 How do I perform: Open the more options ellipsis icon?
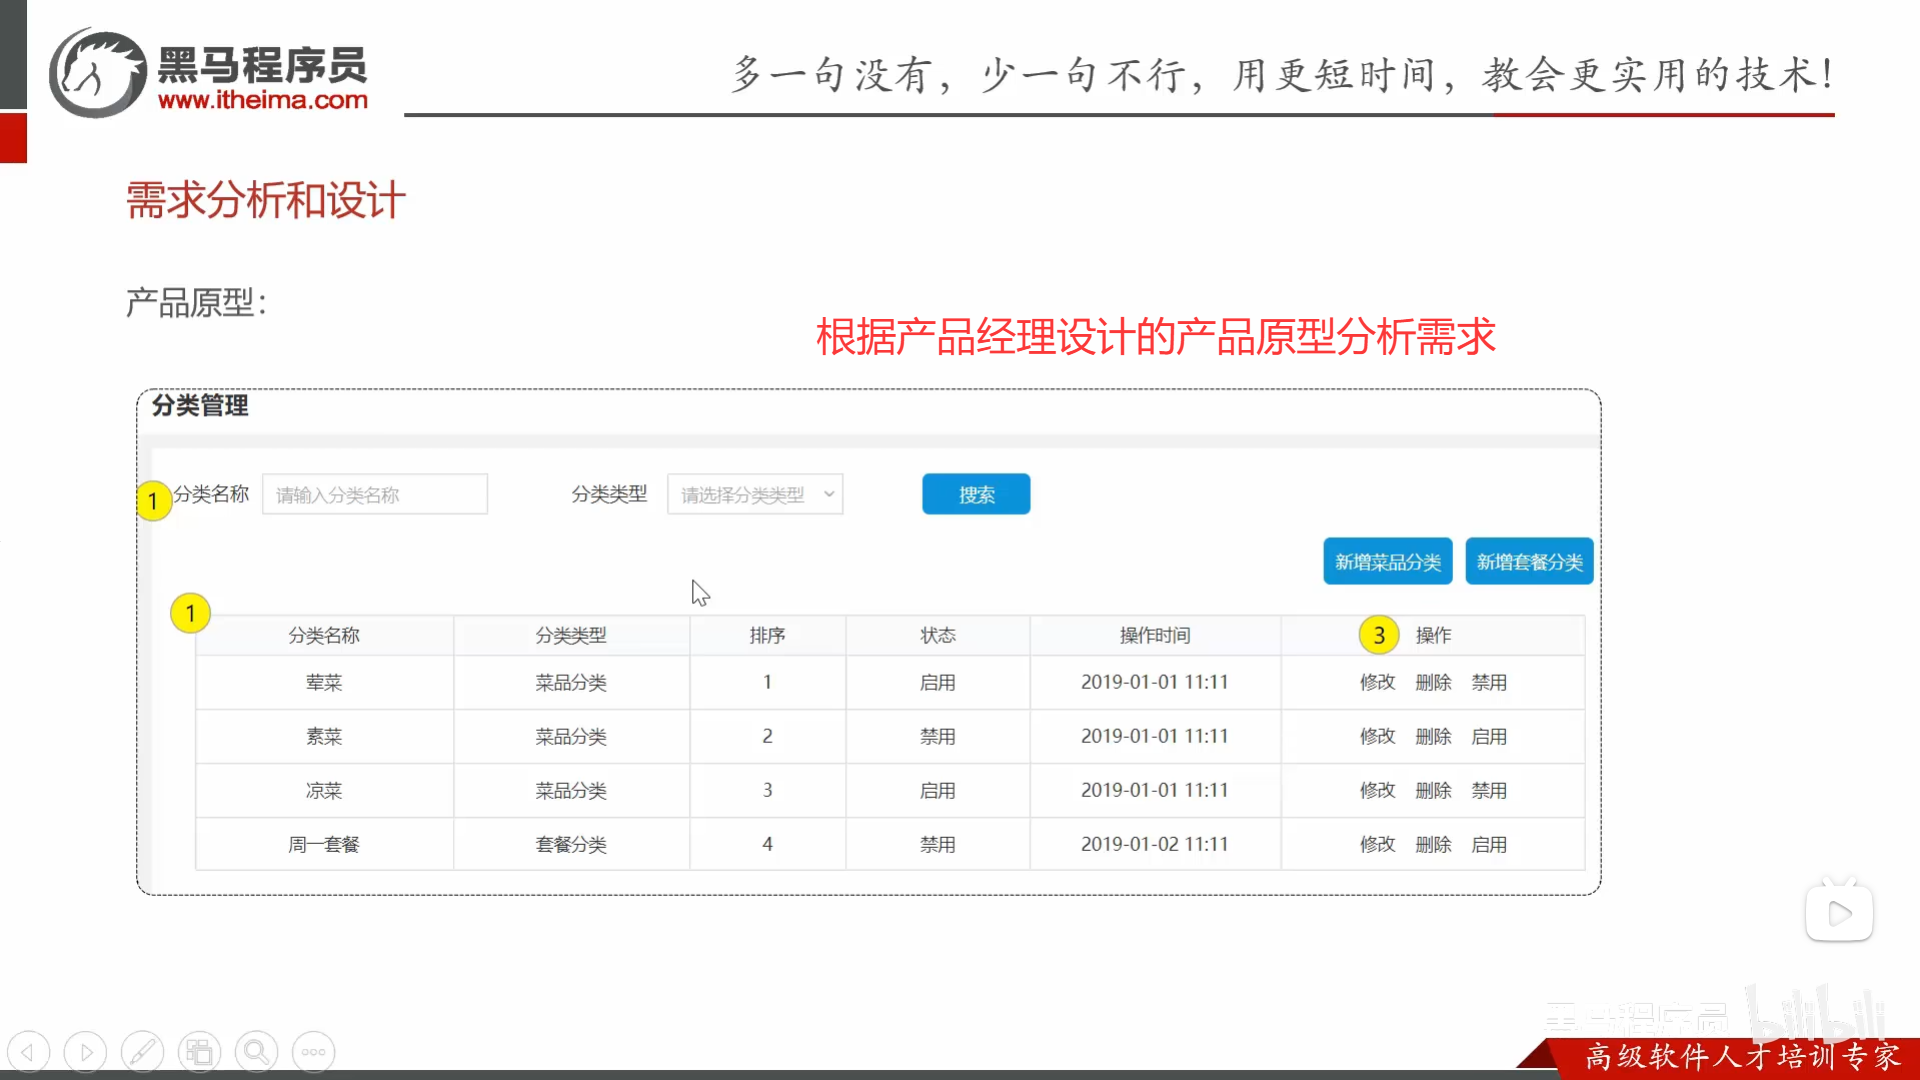[313, 1051]
